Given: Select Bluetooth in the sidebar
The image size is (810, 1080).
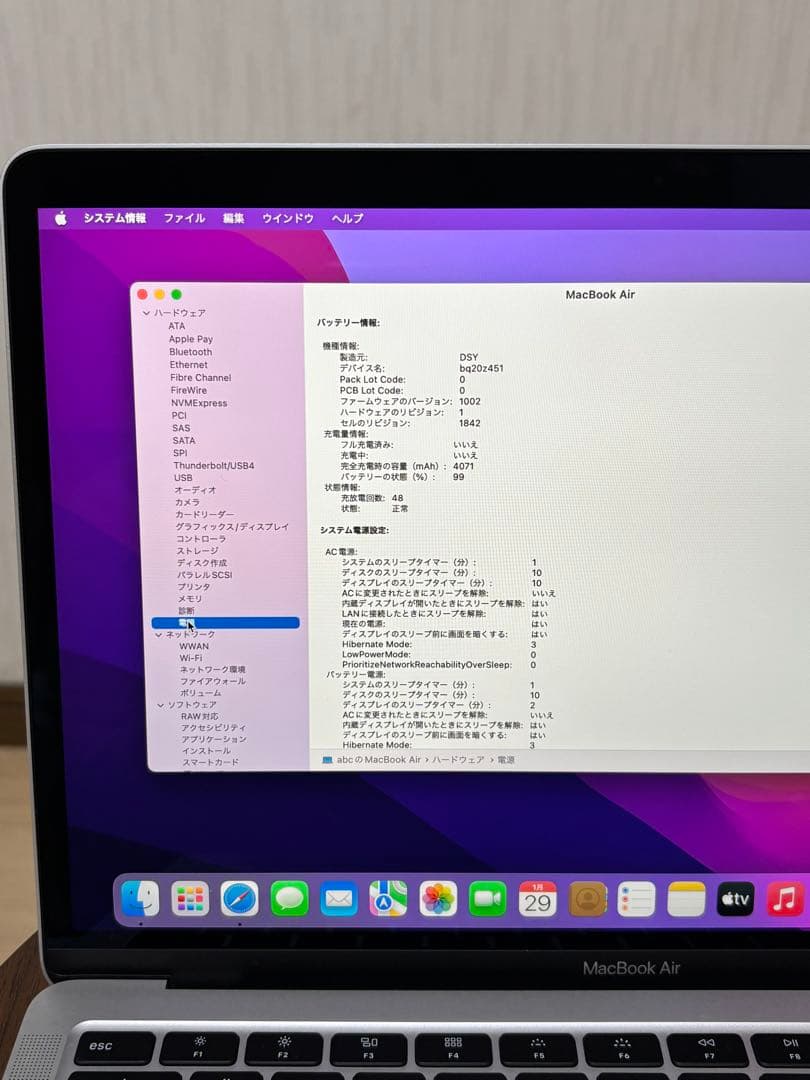Looking at the screenshot, I should click(190, 351).
